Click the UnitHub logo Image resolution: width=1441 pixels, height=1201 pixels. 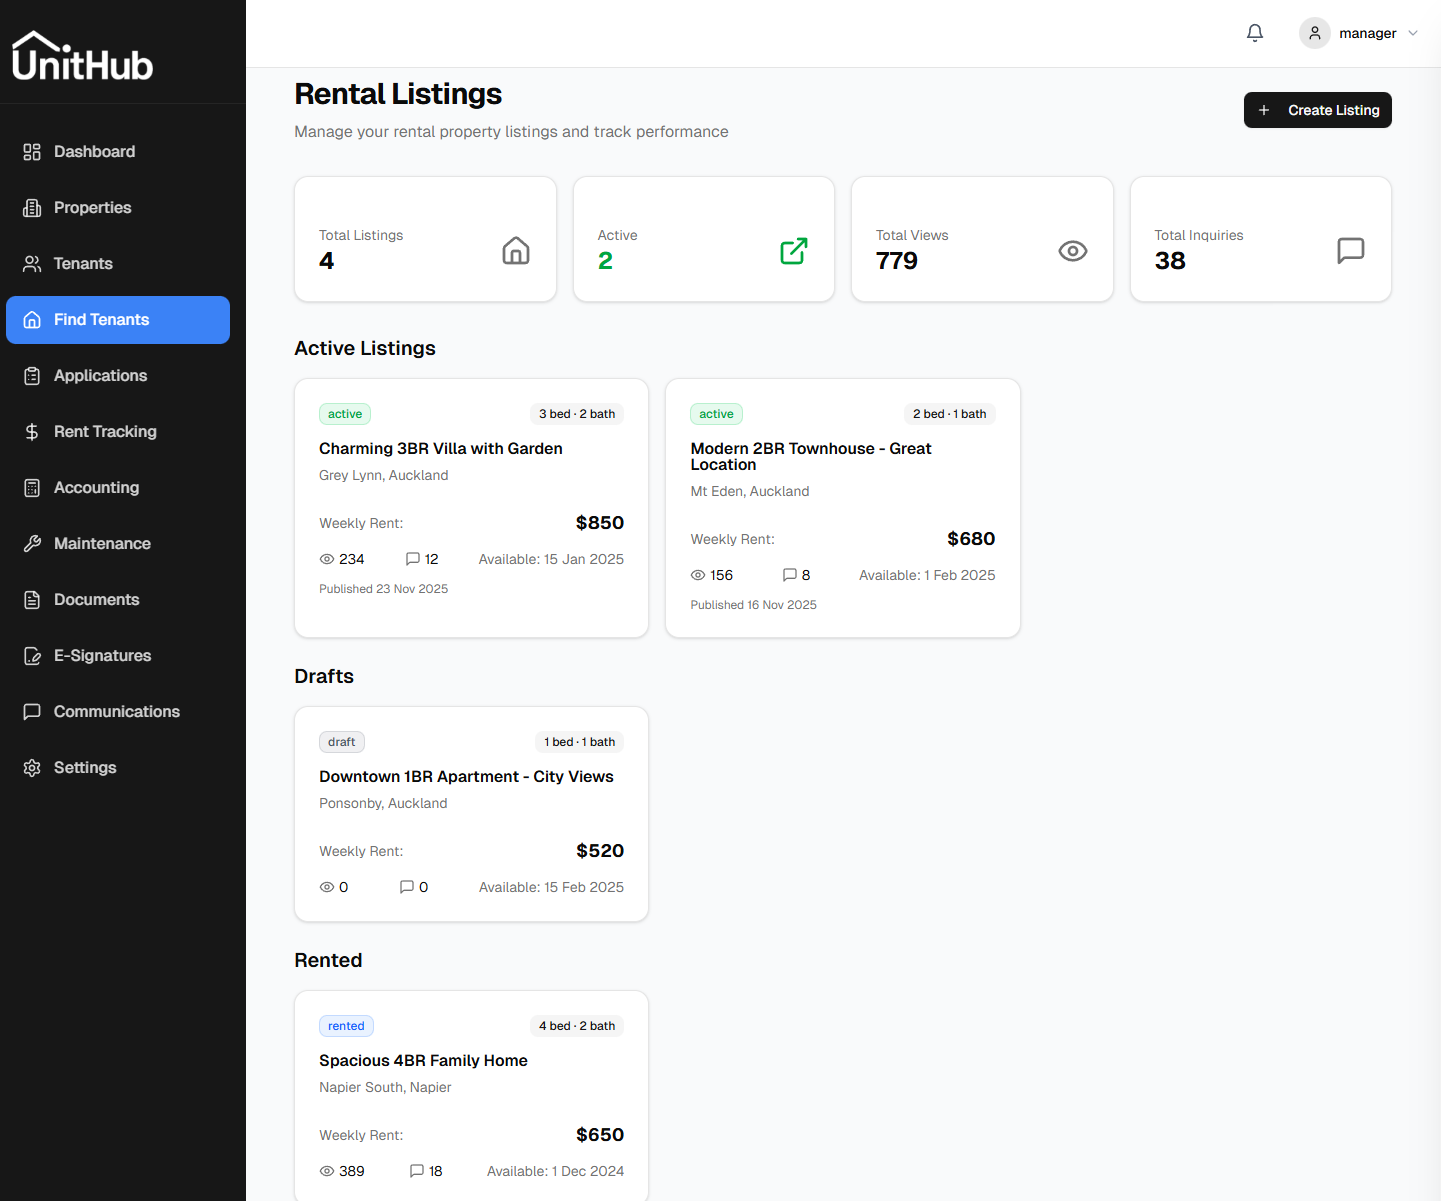point(82,57)
